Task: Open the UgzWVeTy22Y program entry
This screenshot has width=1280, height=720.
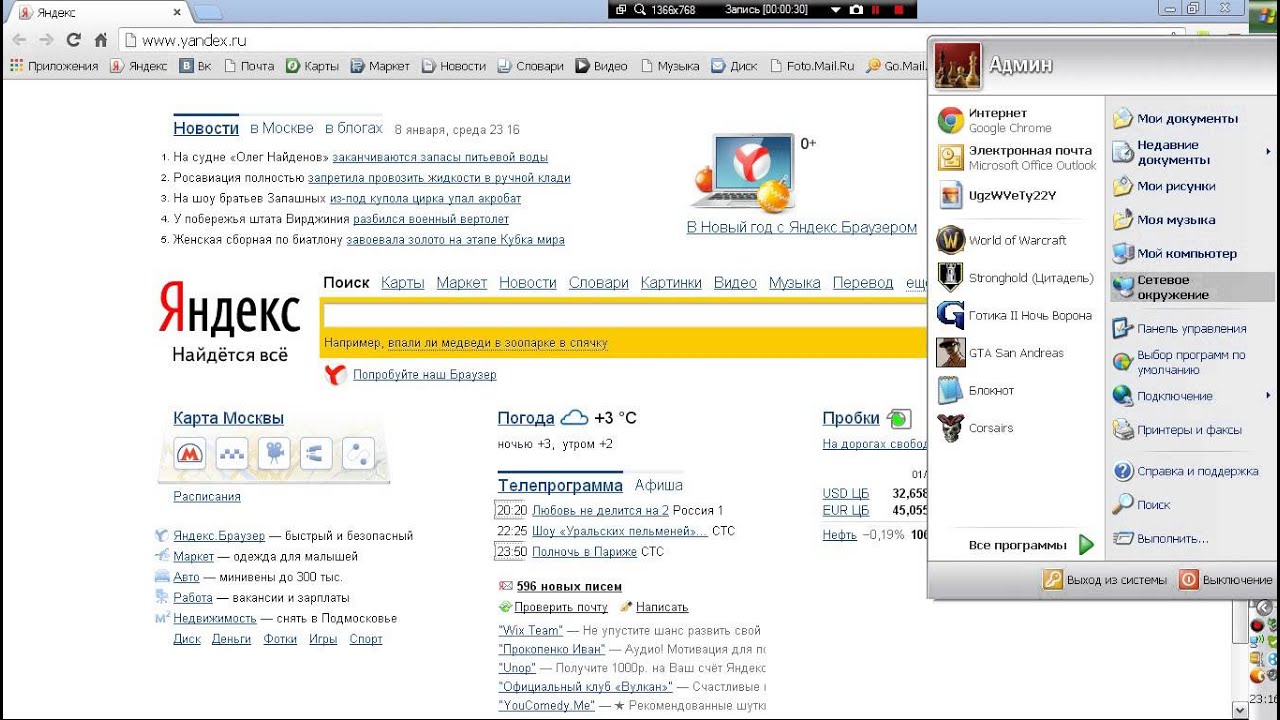Action: (x=1016, y=195)
